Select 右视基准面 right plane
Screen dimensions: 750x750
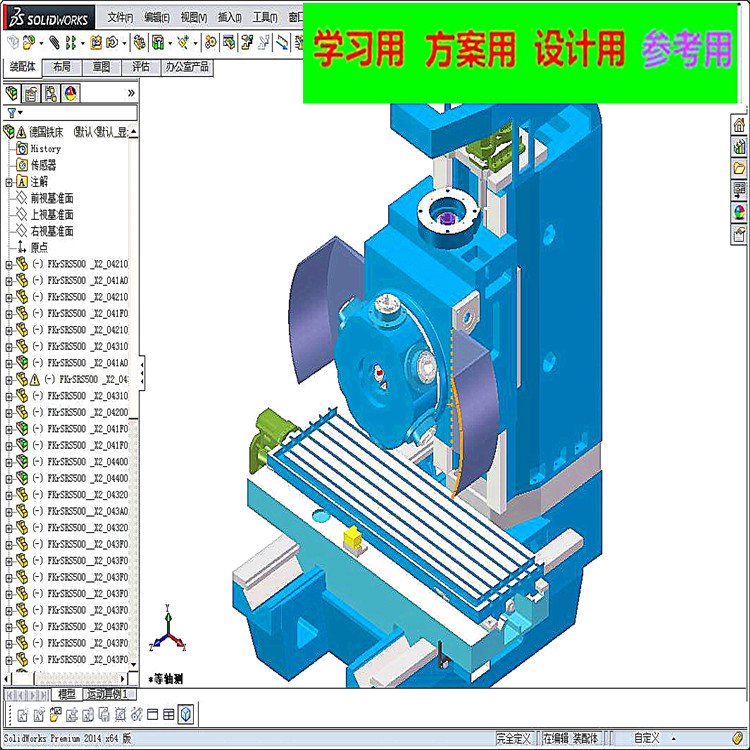(52, 231)
